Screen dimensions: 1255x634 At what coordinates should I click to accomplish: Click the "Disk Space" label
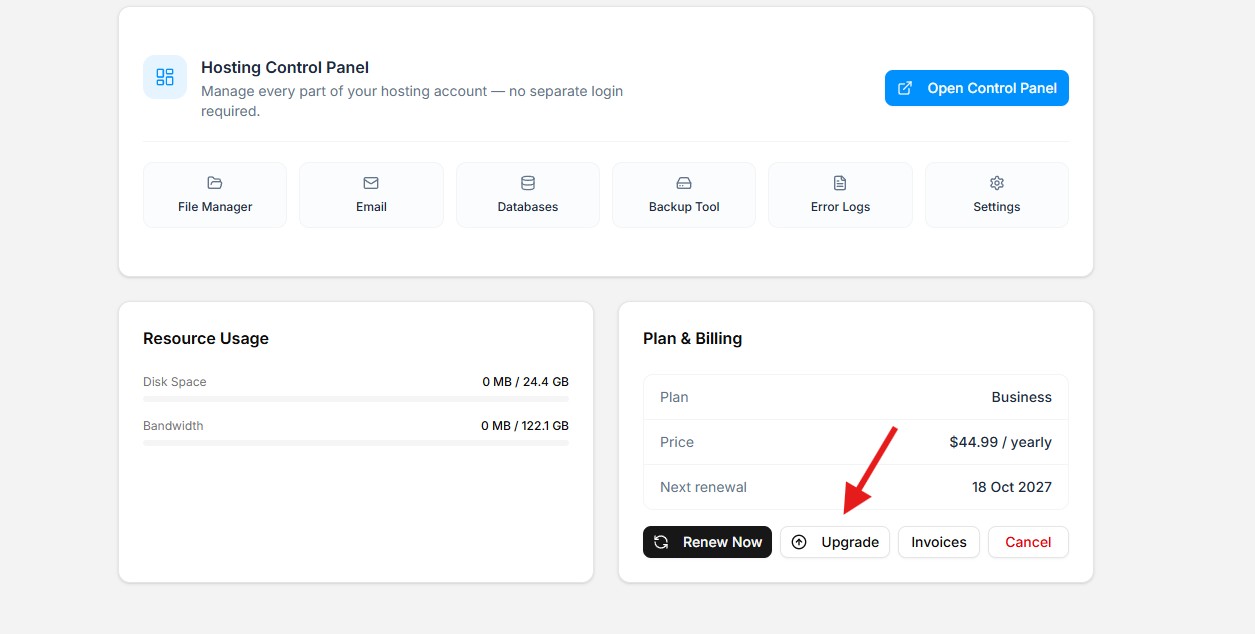[175, 382]
